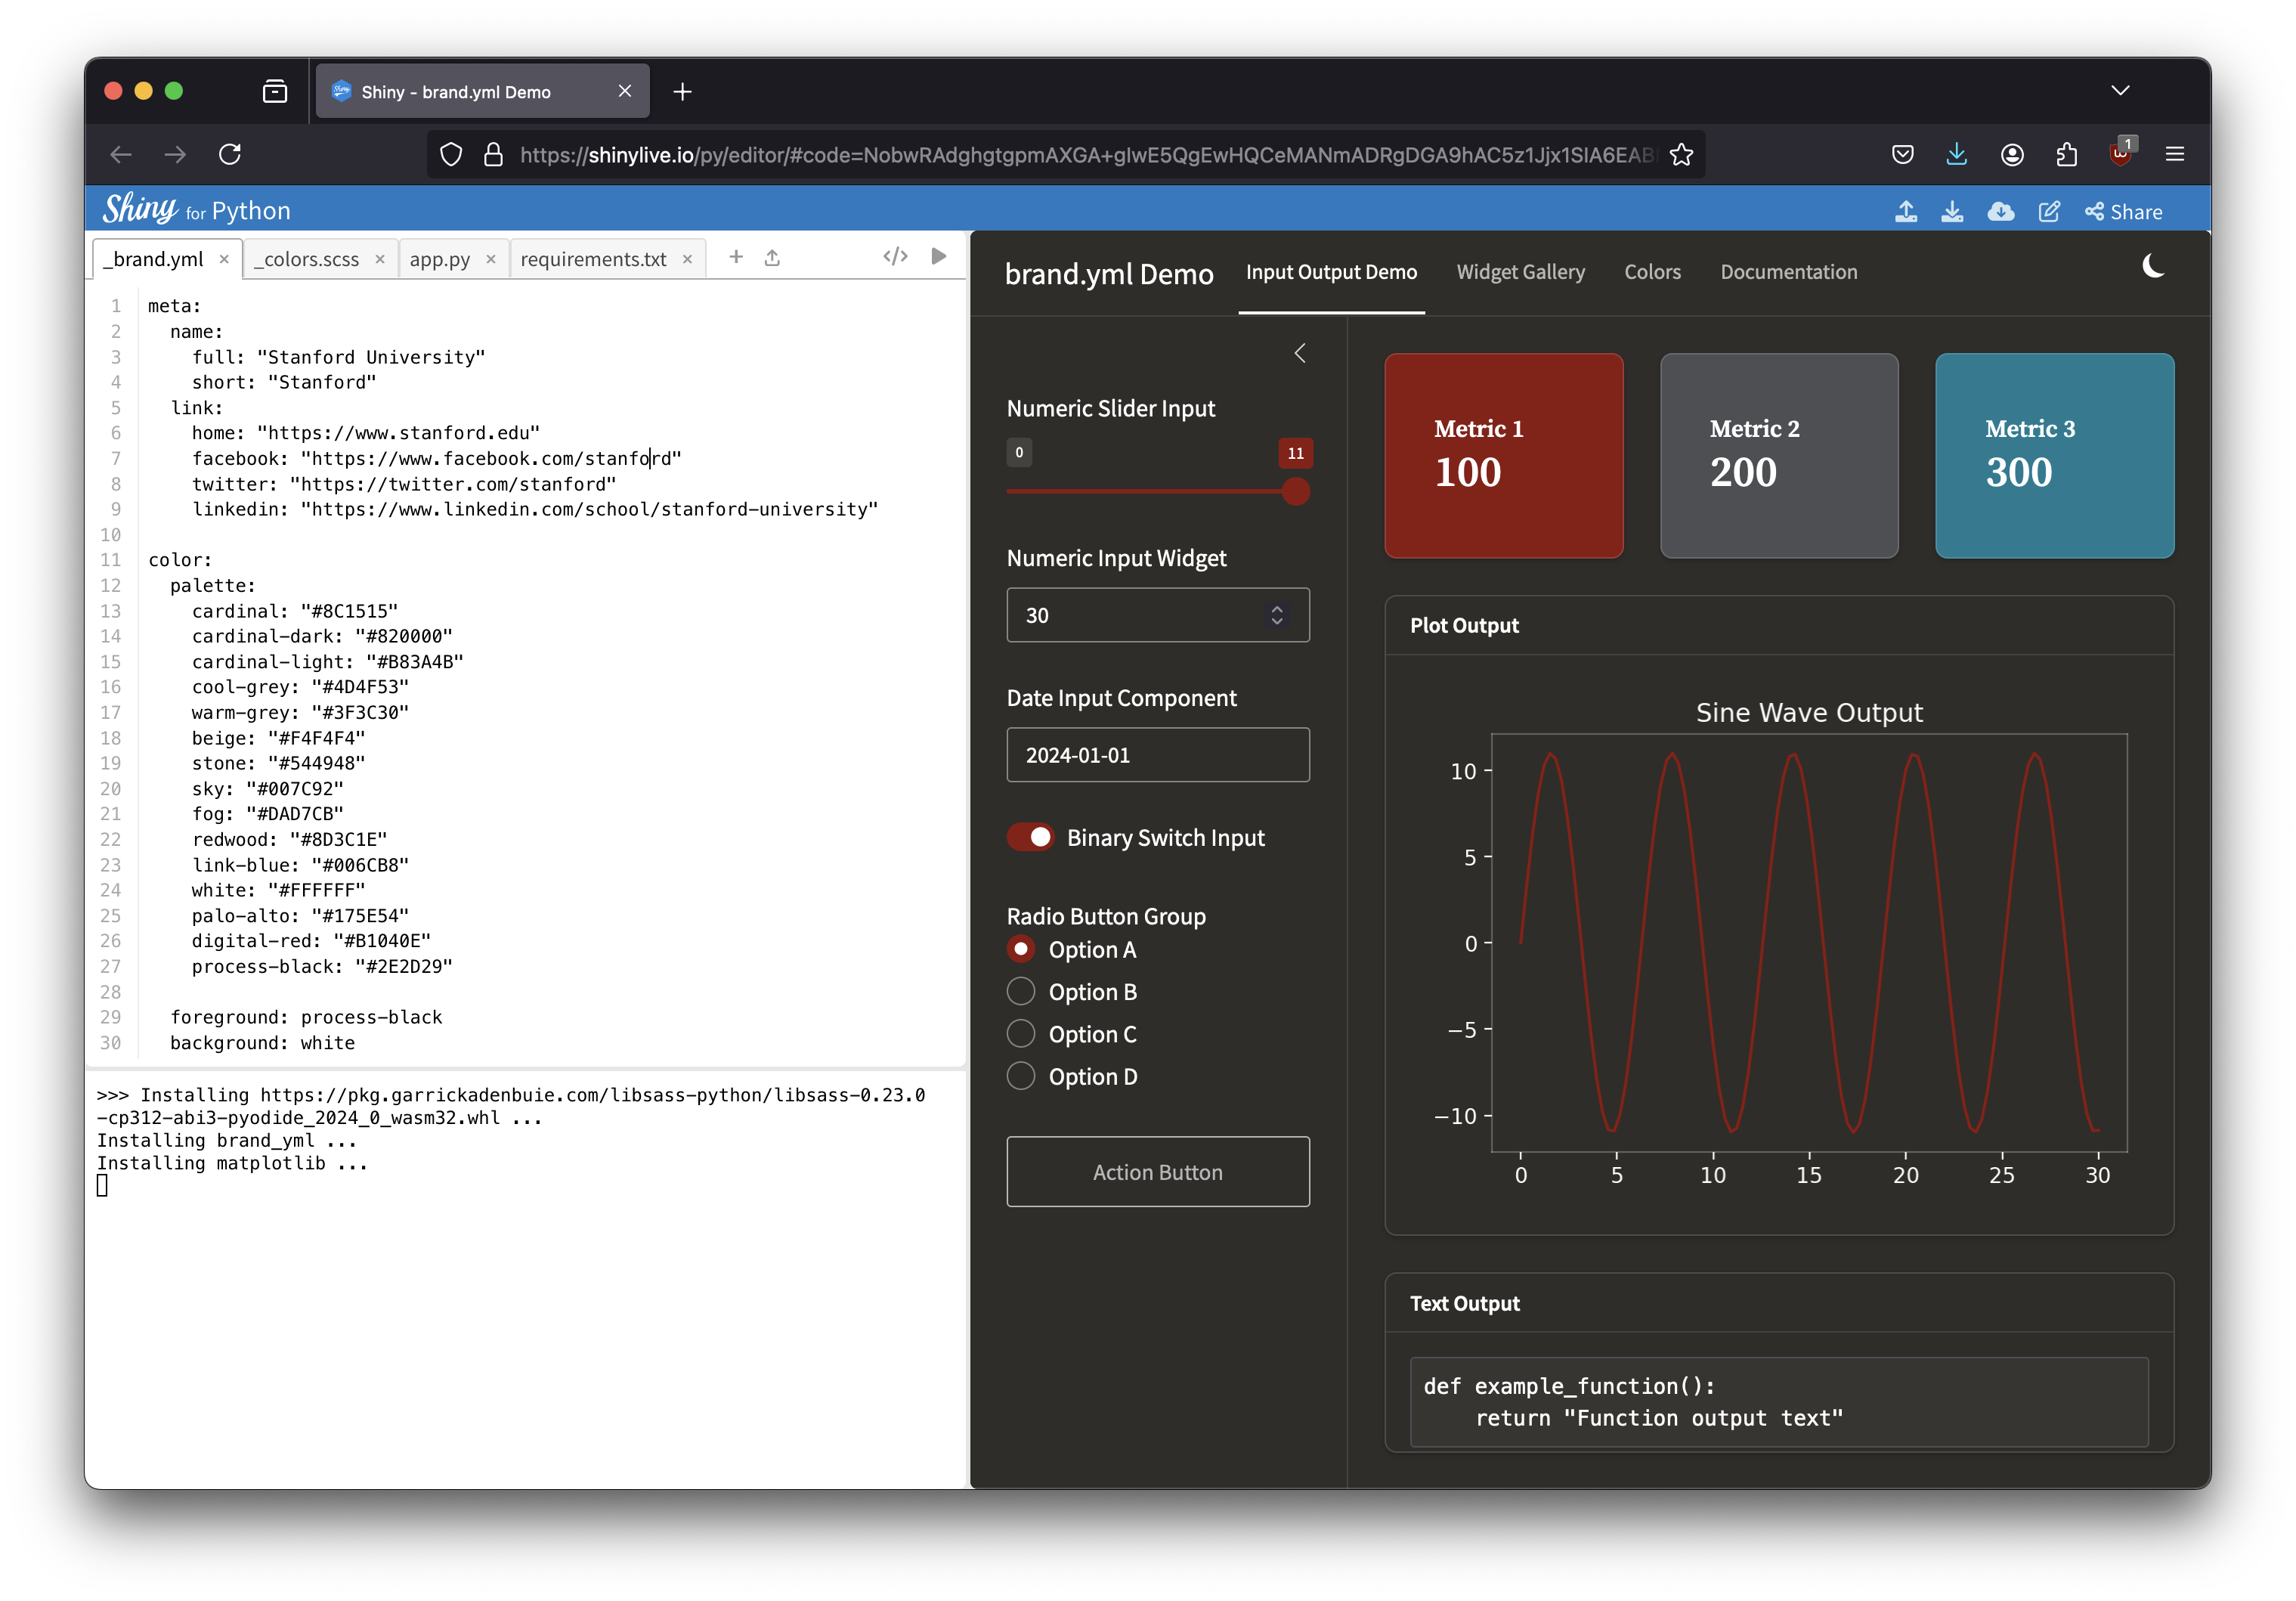Close the _colors.scss file tab
The image size is (2296, 1601).
point(380,259)
